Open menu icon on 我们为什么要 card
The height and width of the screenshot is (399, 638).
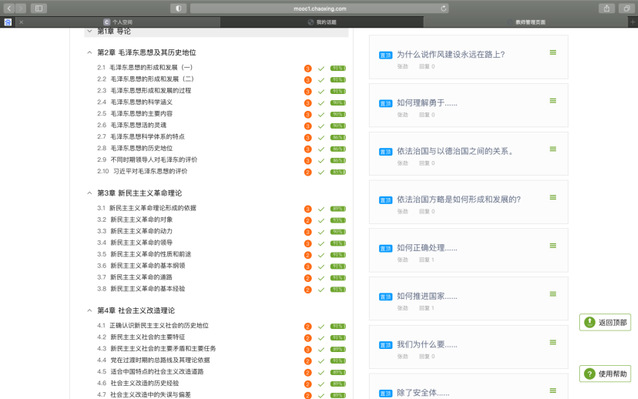(553, 342)
